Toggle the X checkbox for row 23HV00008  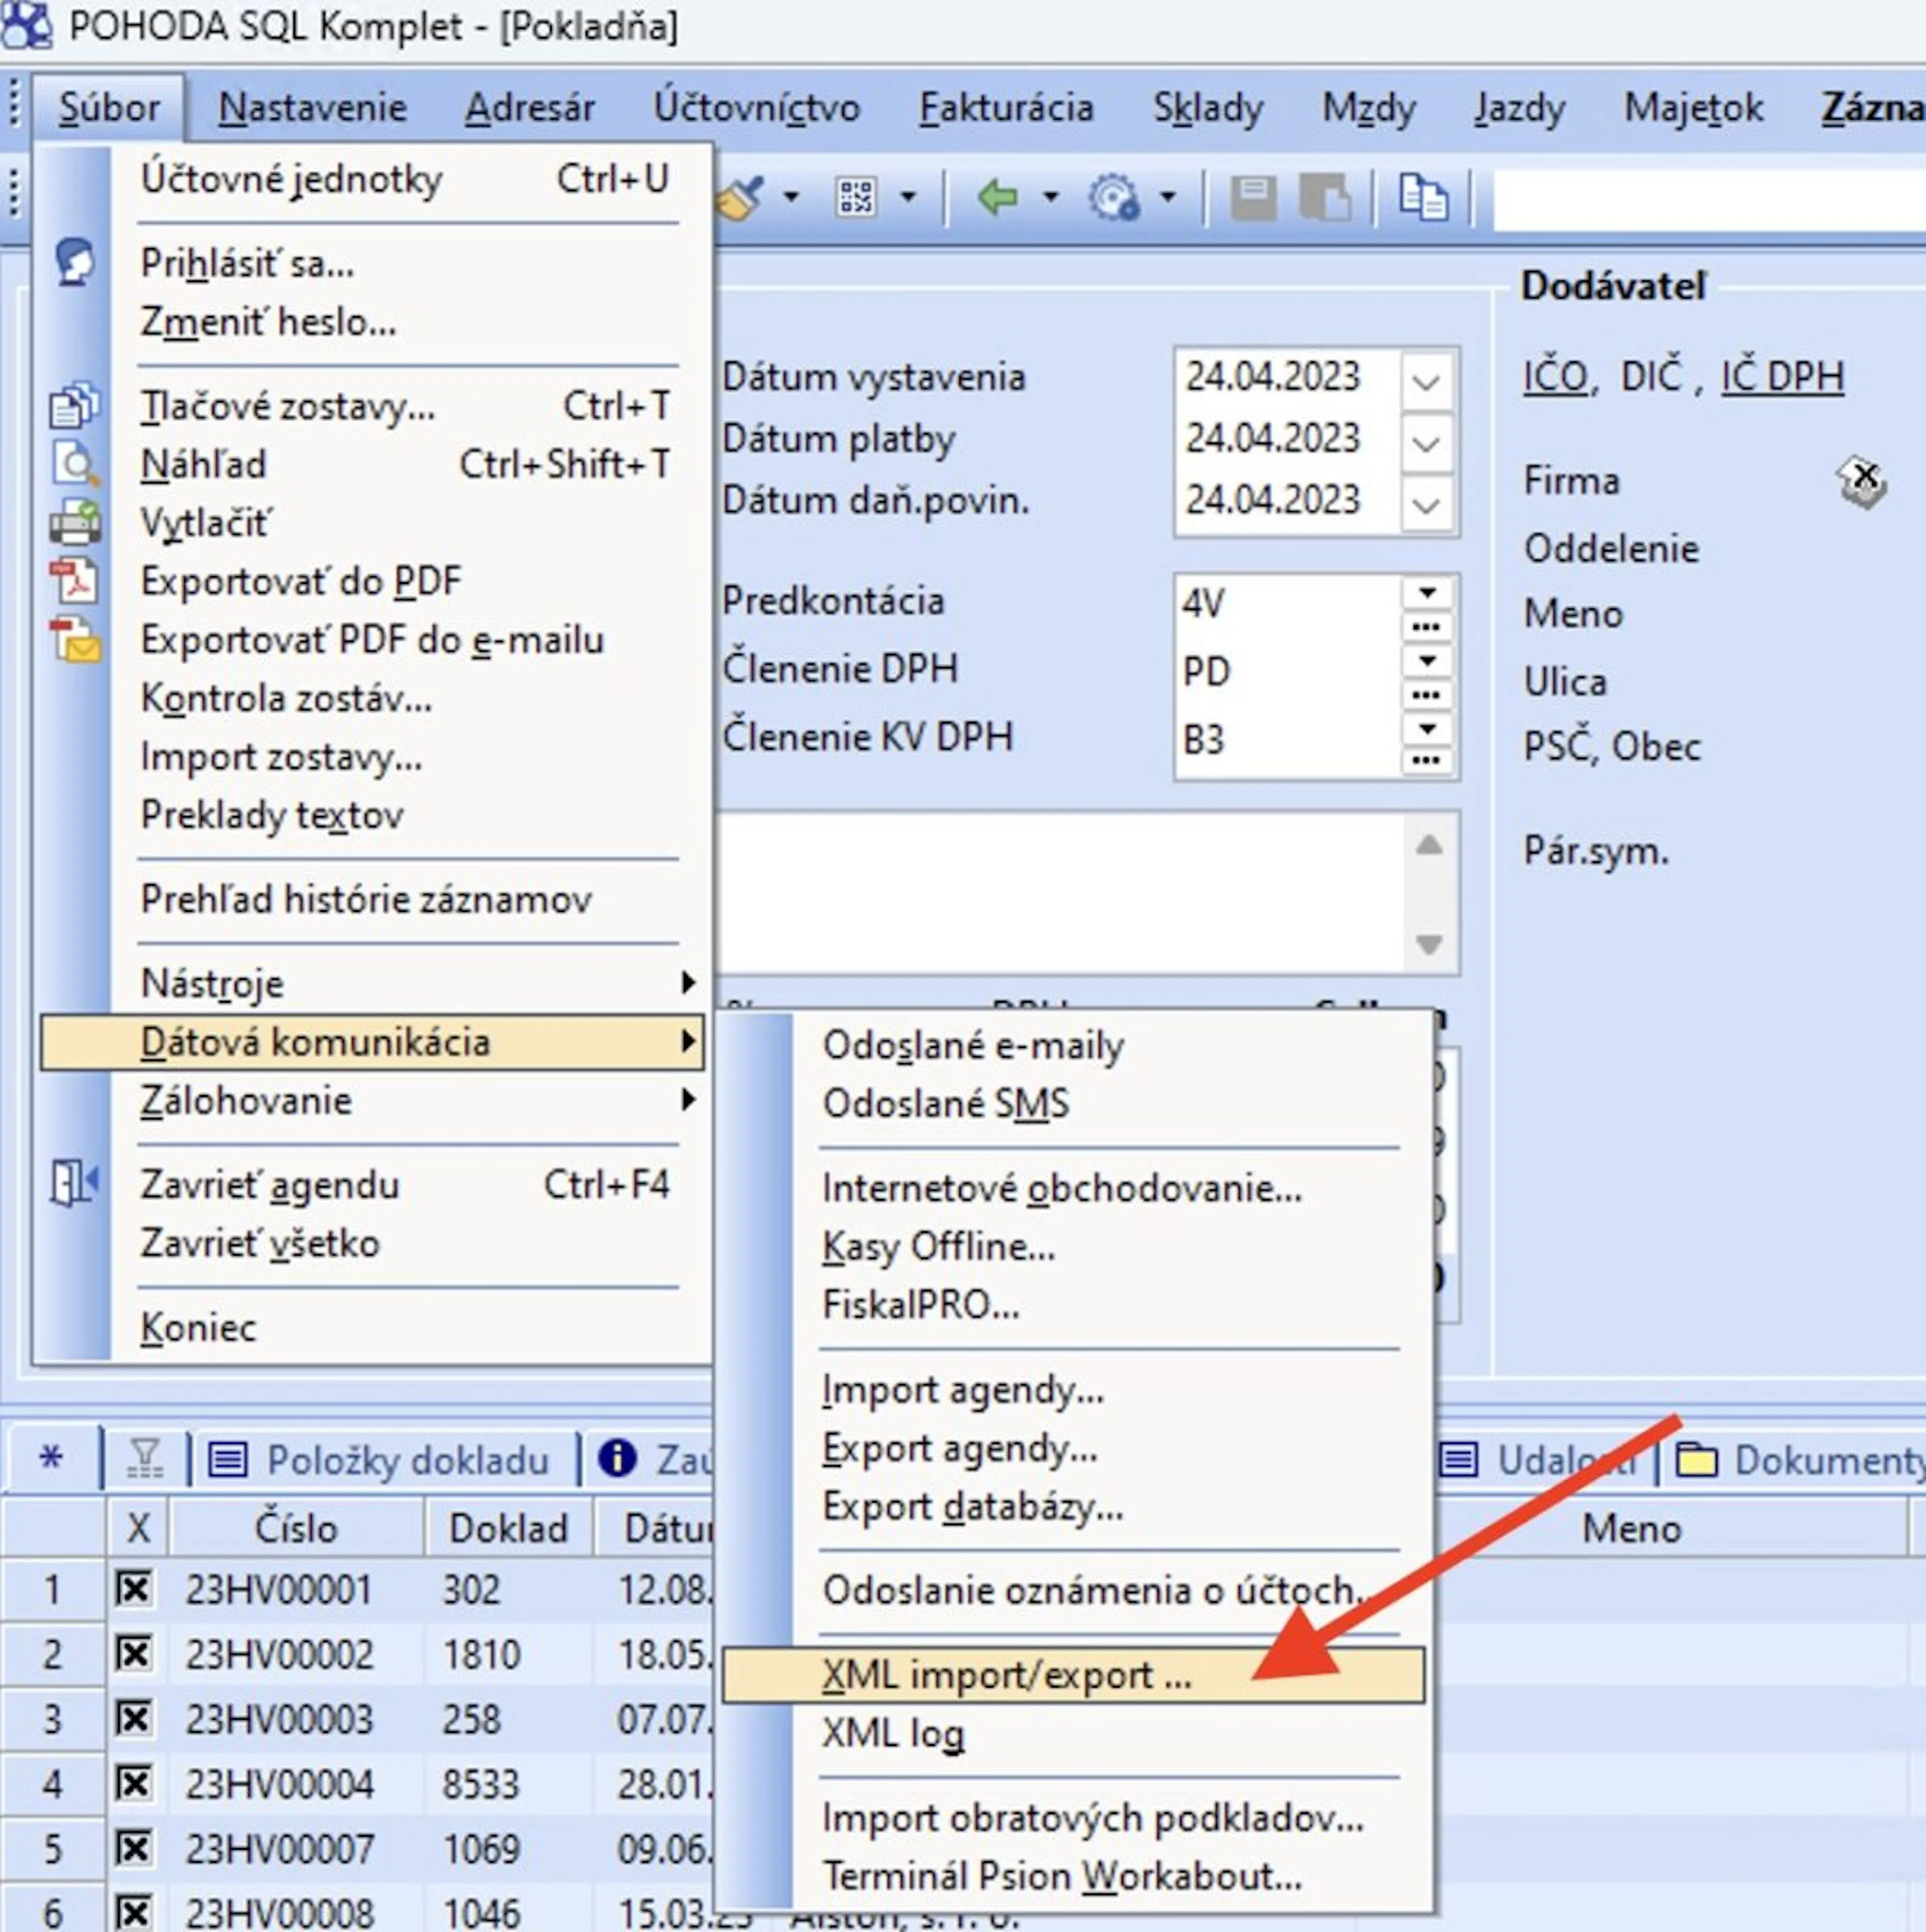[x=133, y=1912]
